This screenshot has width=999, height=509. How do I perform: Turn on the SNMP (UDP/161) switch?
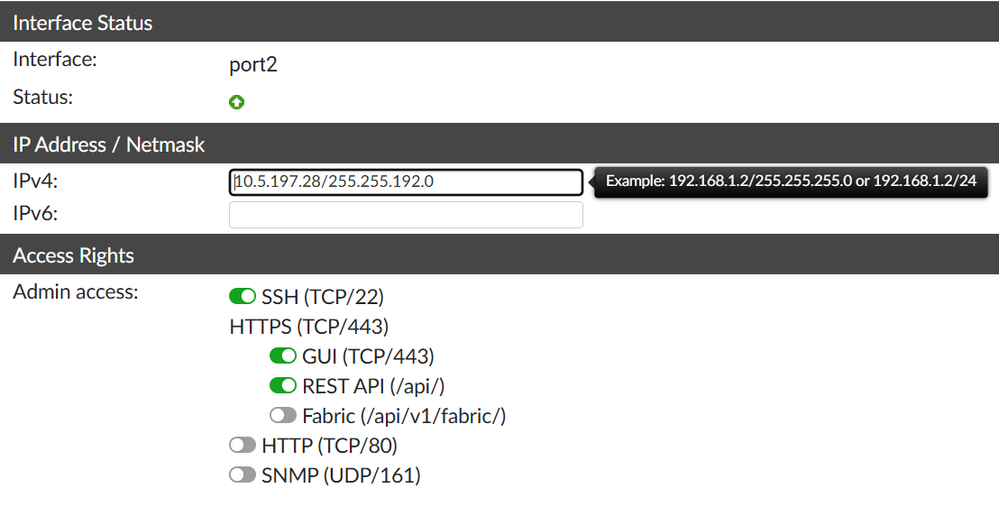point(243,476)
